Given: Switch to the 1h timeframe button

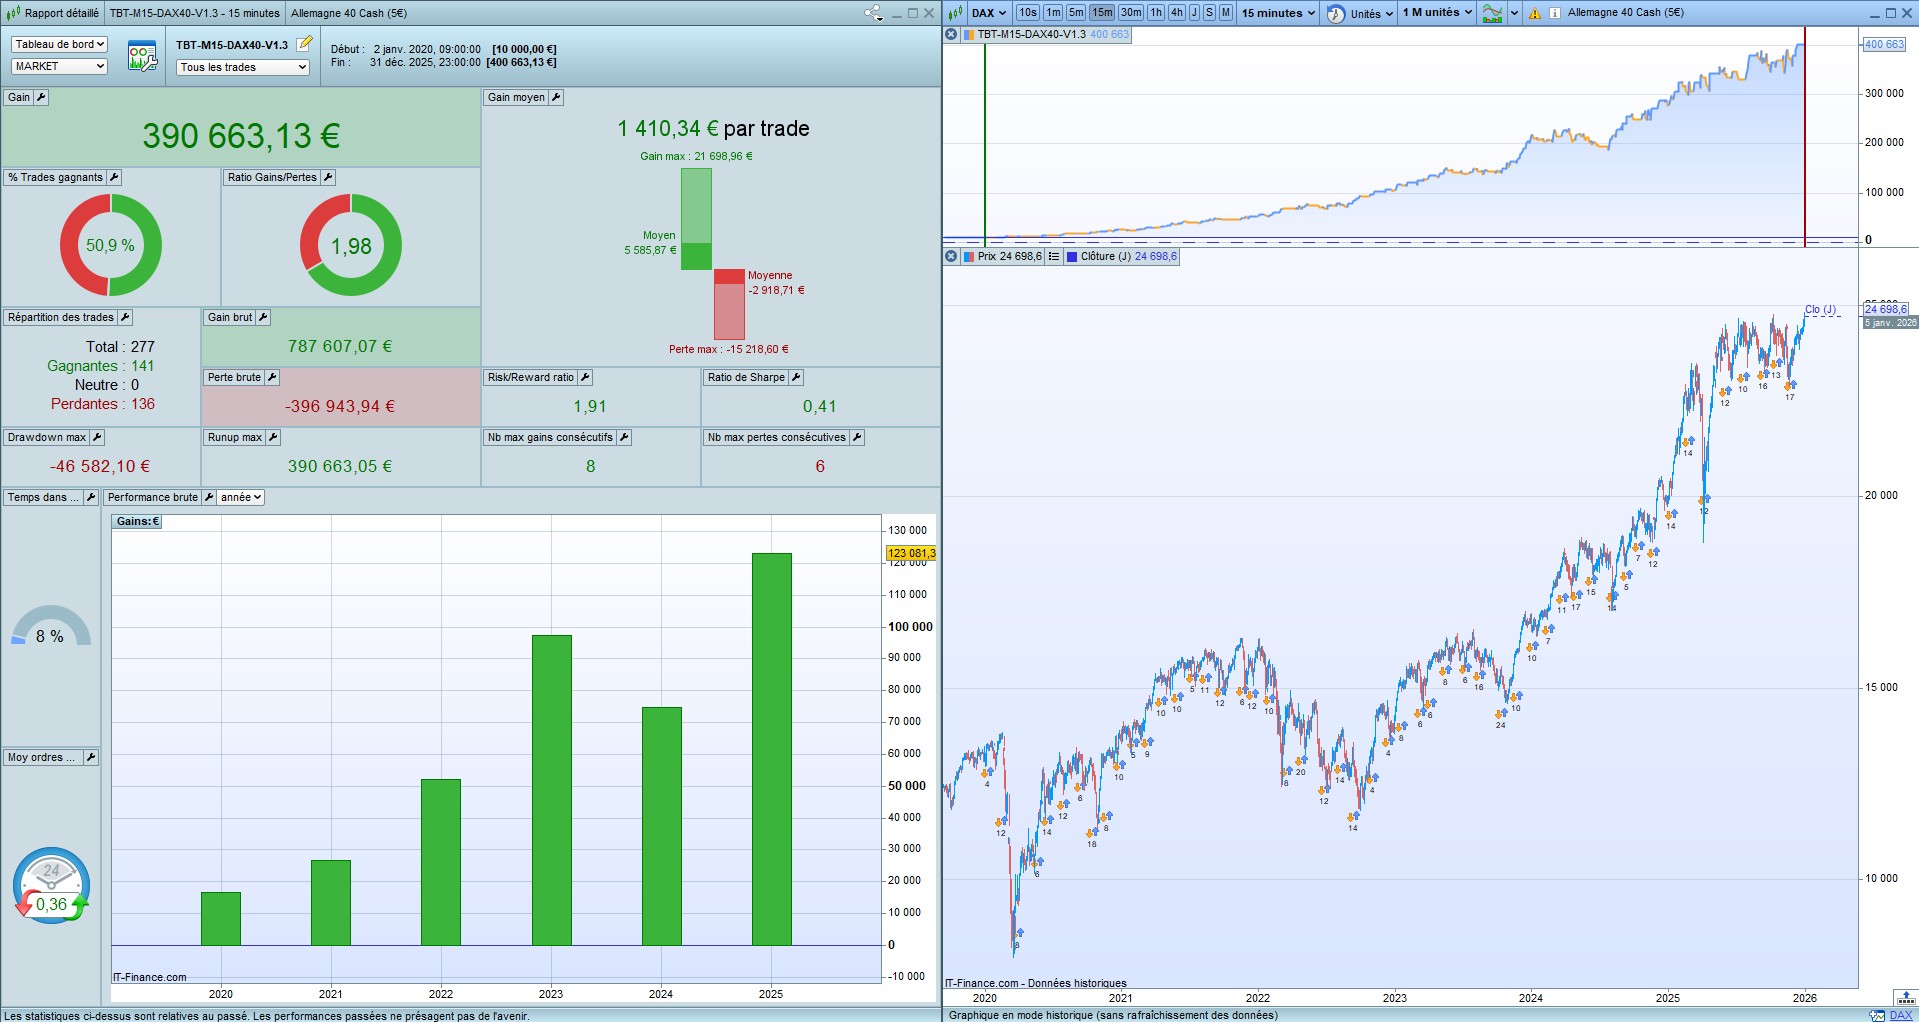Looking at the screenshot, I should (1155, 13).
